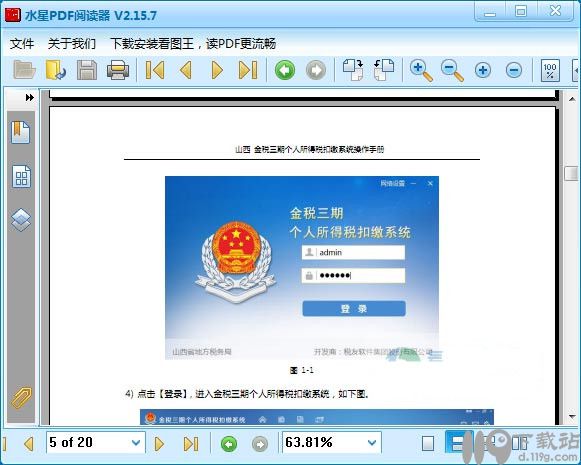Rotate page counterclockwise icon
The width and height of the screenshot is (581, 465).
coord(384,70)
